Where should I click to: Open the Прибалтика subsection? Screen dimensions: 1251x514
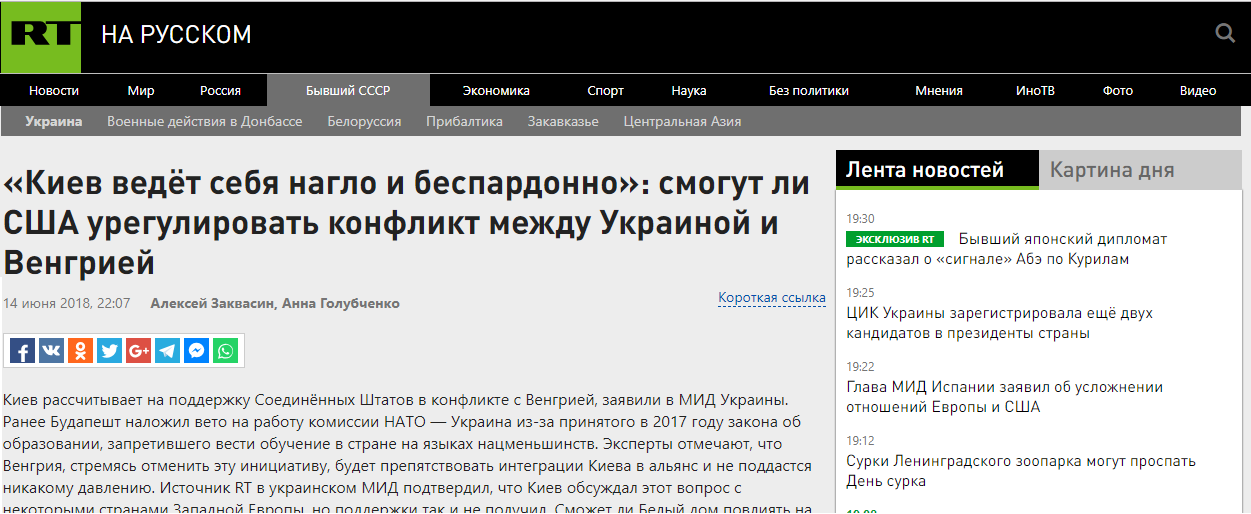tap(464, 121)
